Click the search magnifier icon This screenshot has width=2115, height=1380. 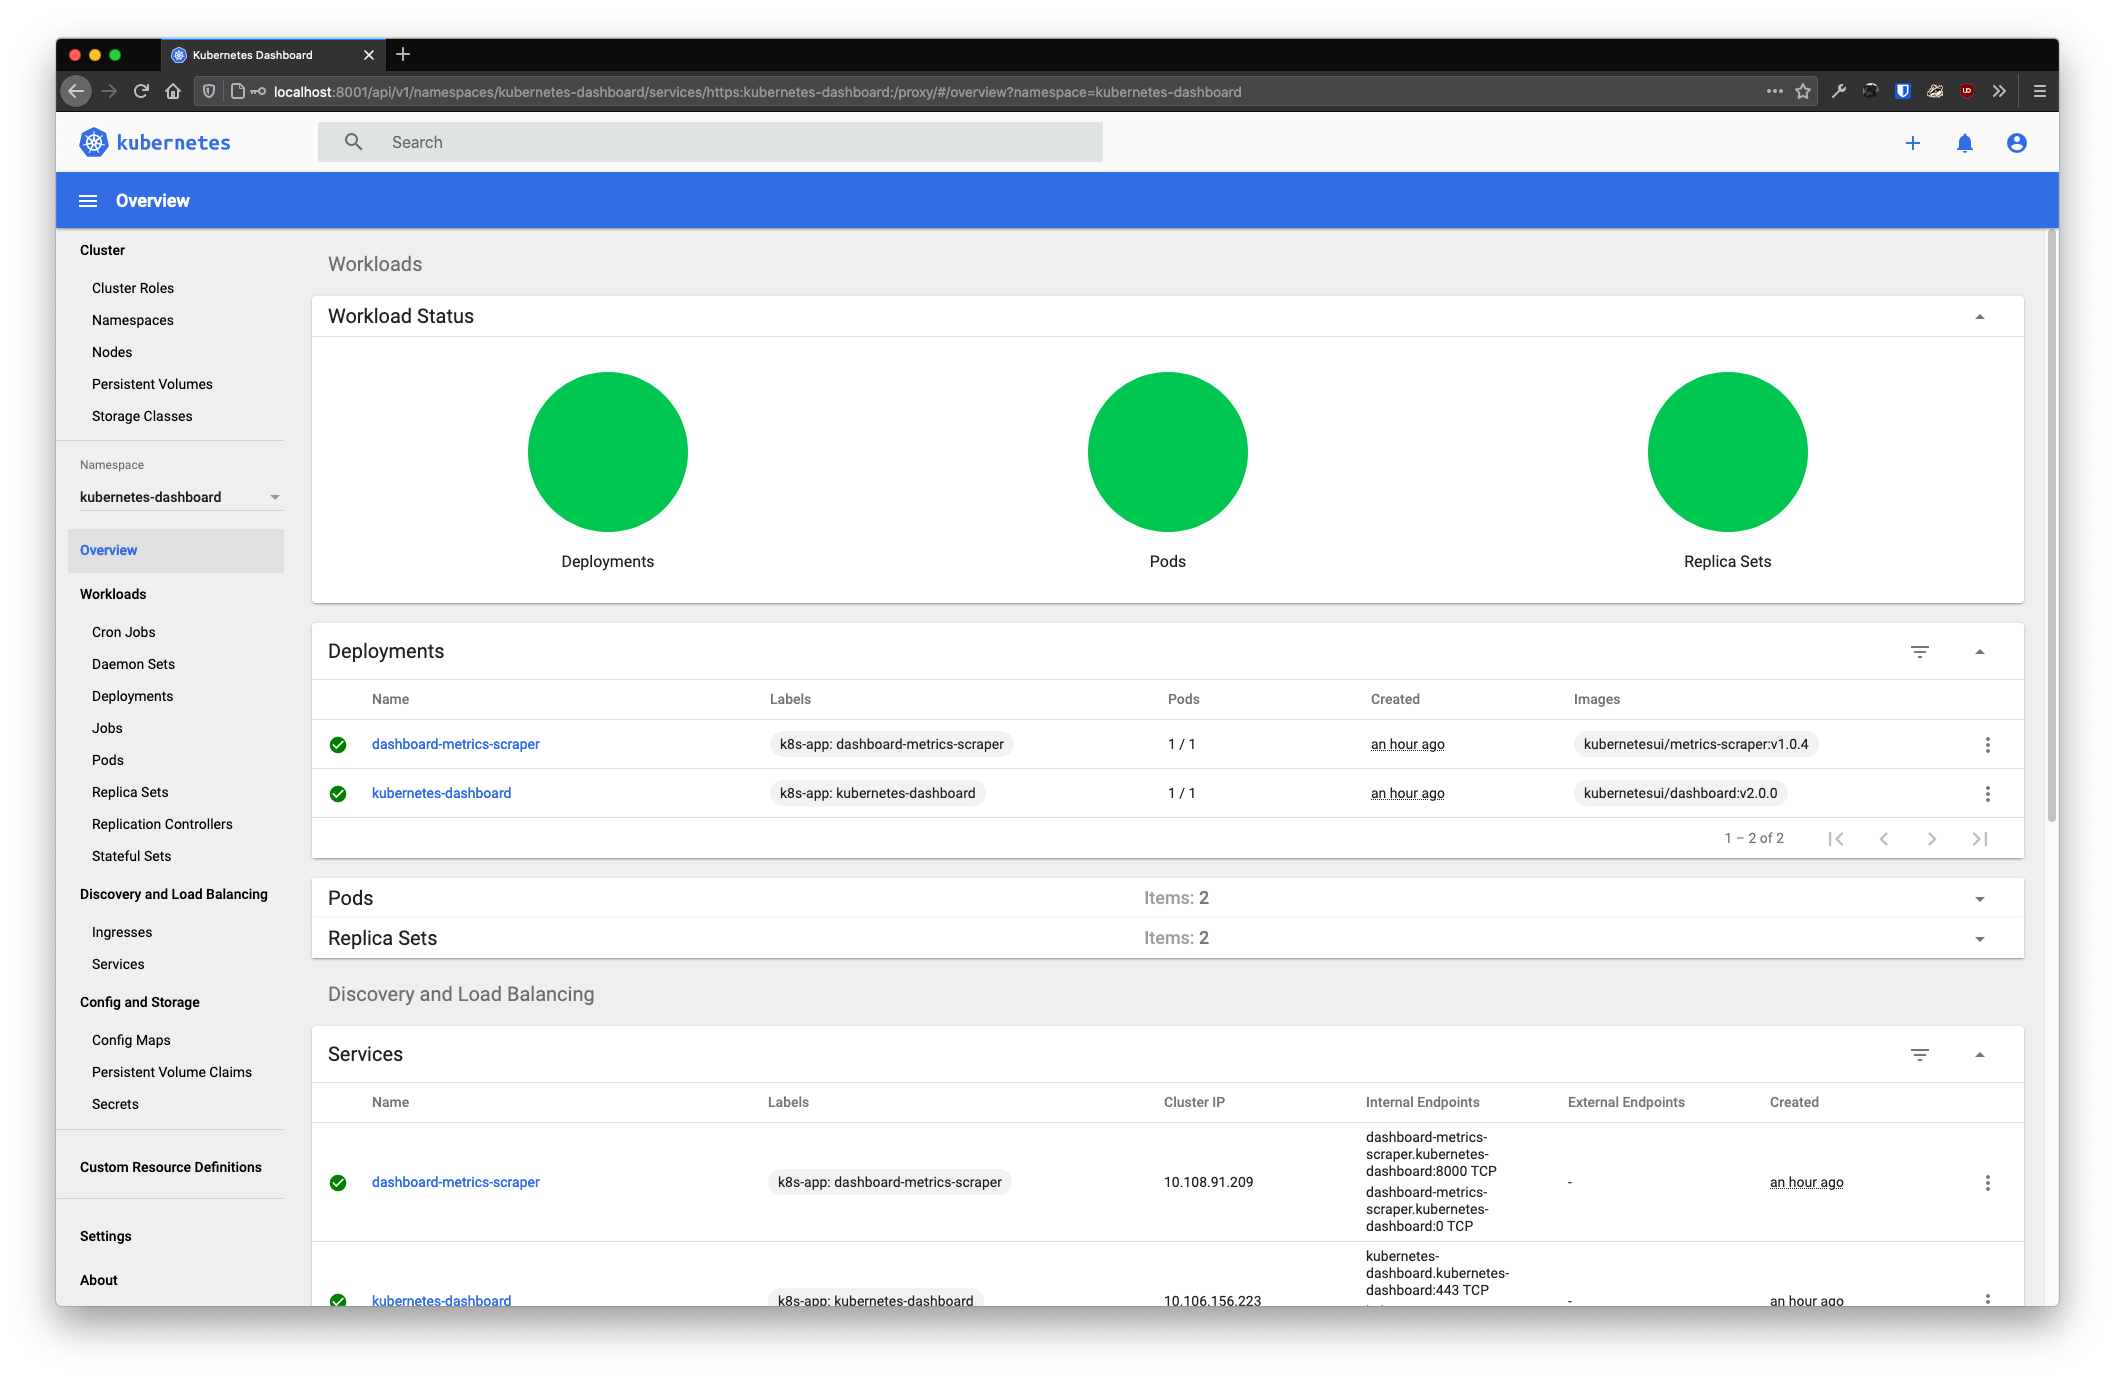pyautogui.click(x=353, y=142)
